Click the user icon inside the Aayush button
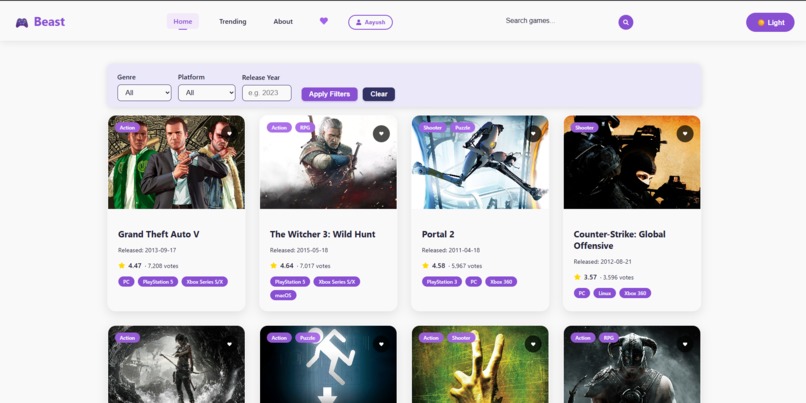The image size is (806, 403). click(x=358, y=23)
